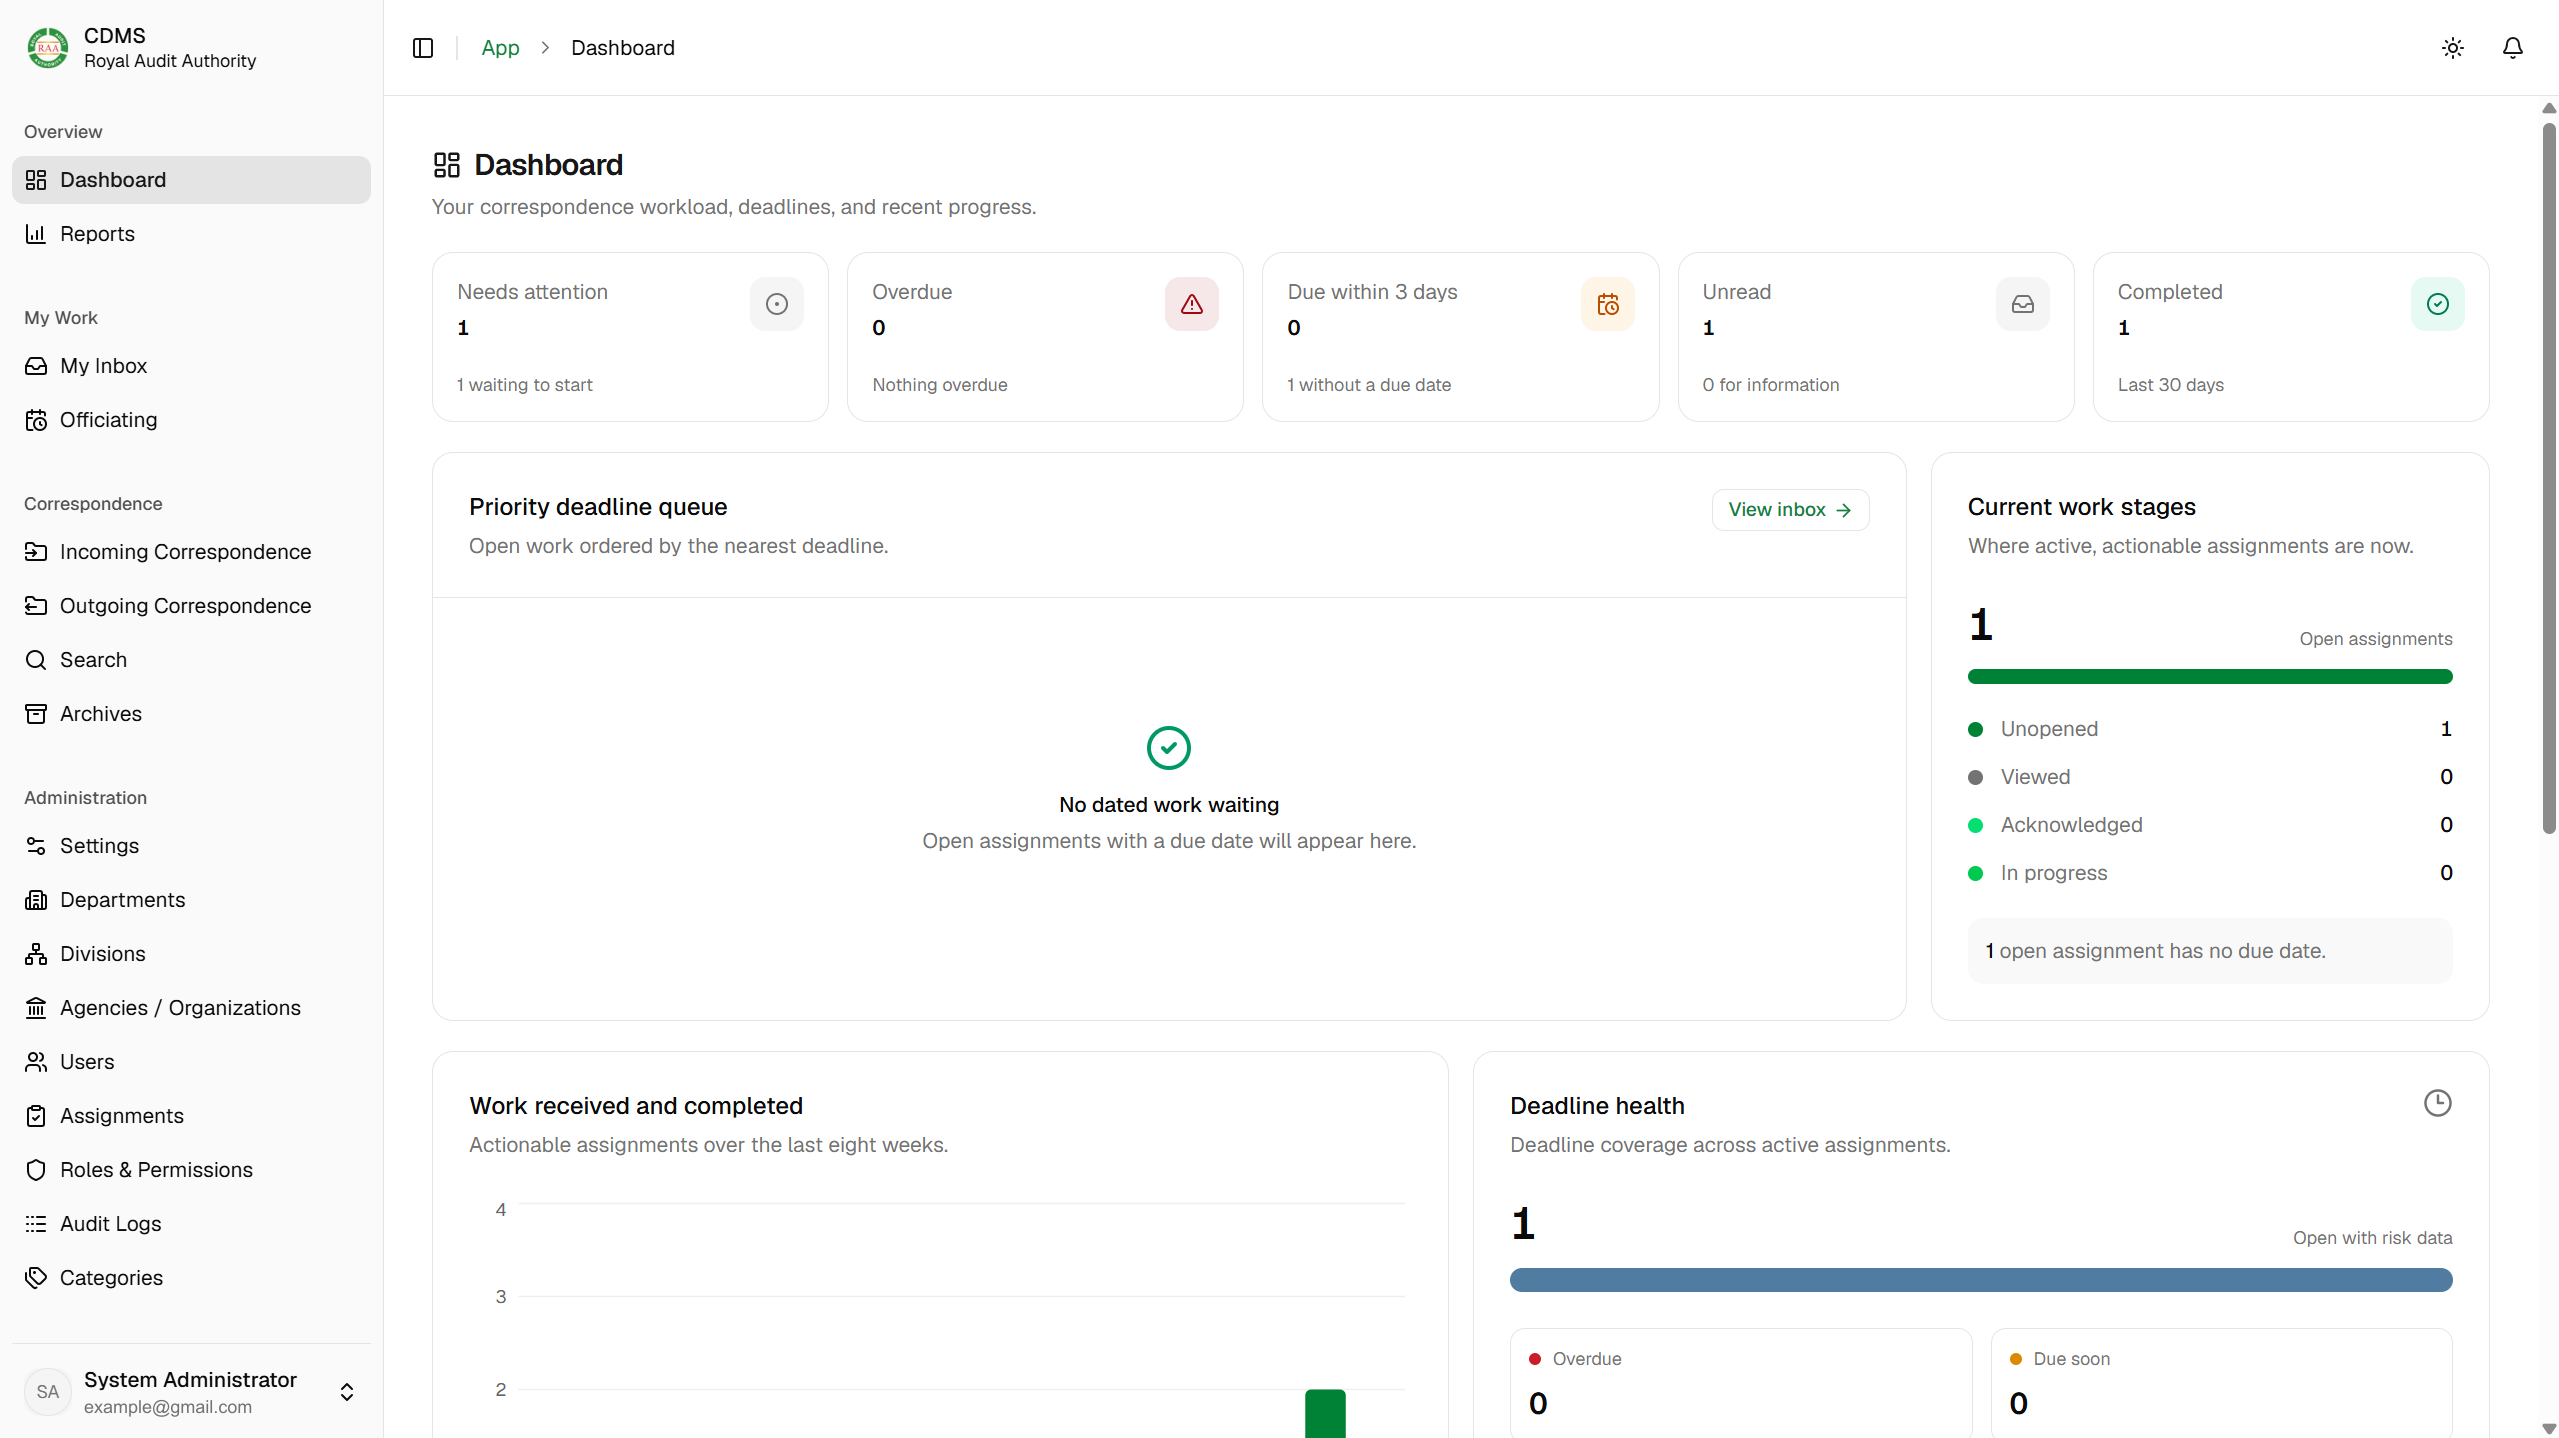This screenshot has height=1438, width=2559.
Task: Click the Royal Audit Authority logo
Action: point(48,48)
